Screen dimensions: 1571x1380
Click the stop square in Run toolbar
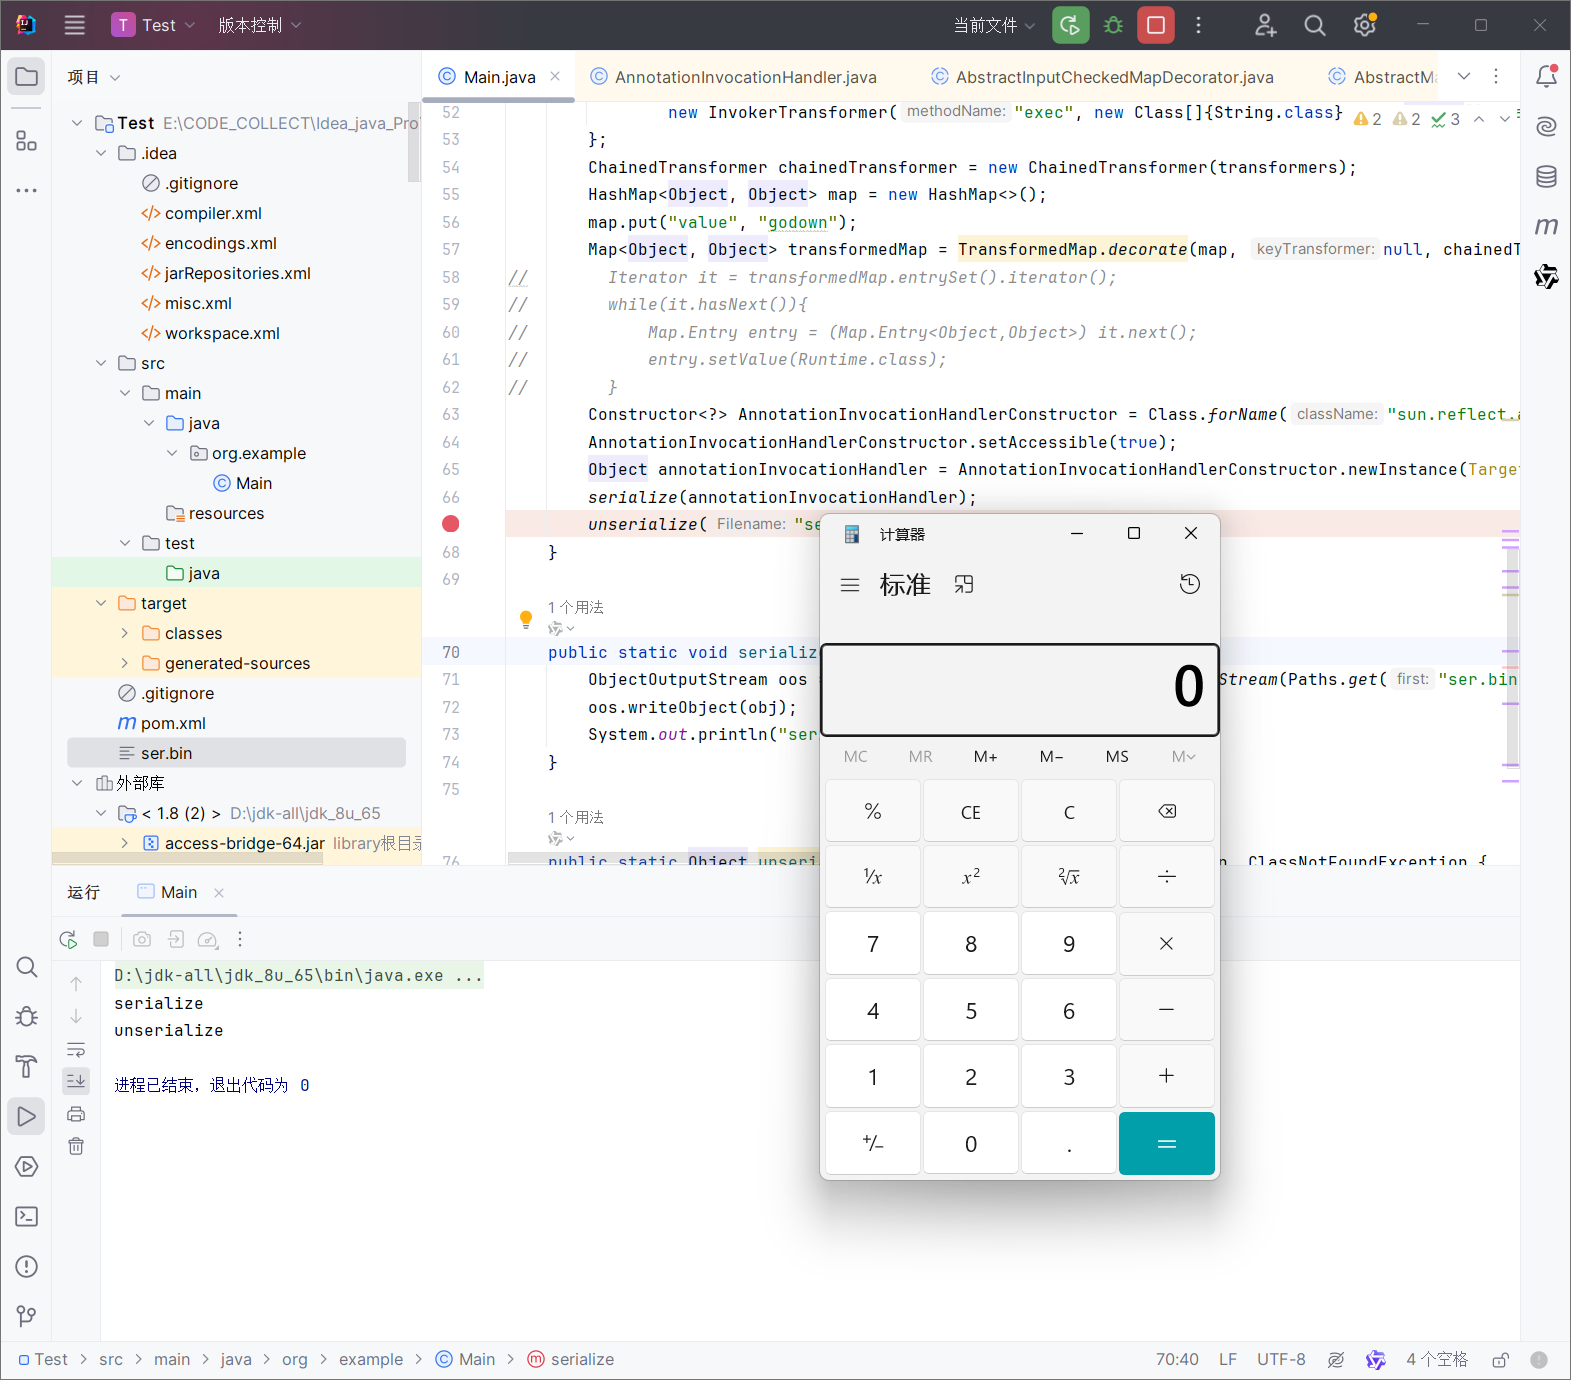[101, 939]
